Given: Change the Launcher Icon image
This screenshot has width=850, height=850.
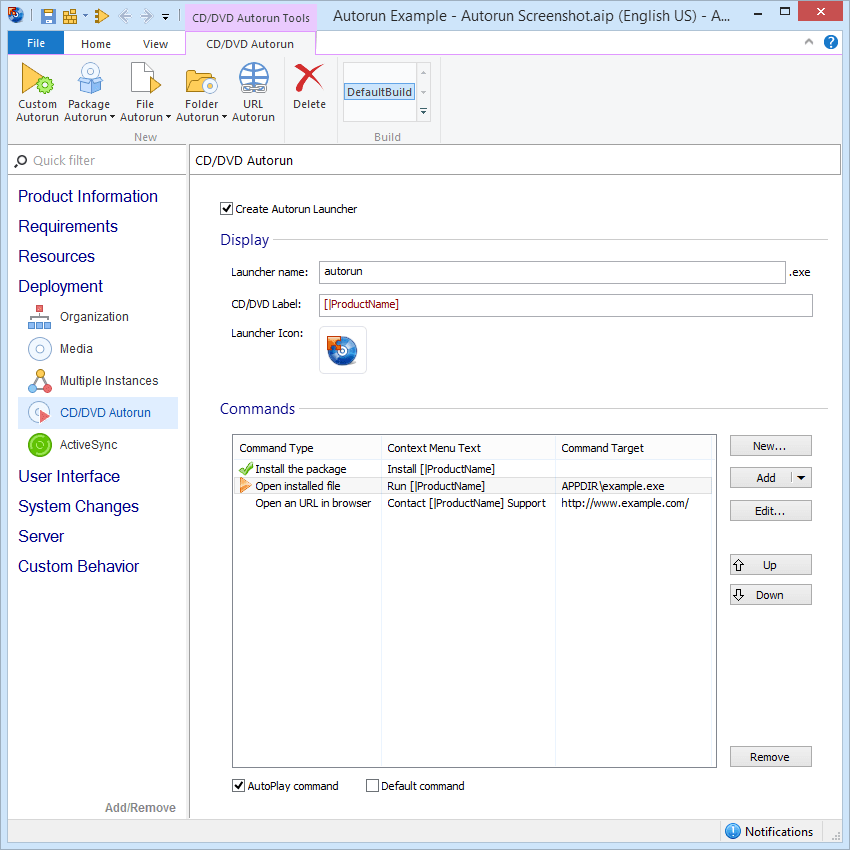Looking at the screenshot, I should pyautogui.click(x=343, y=350).
